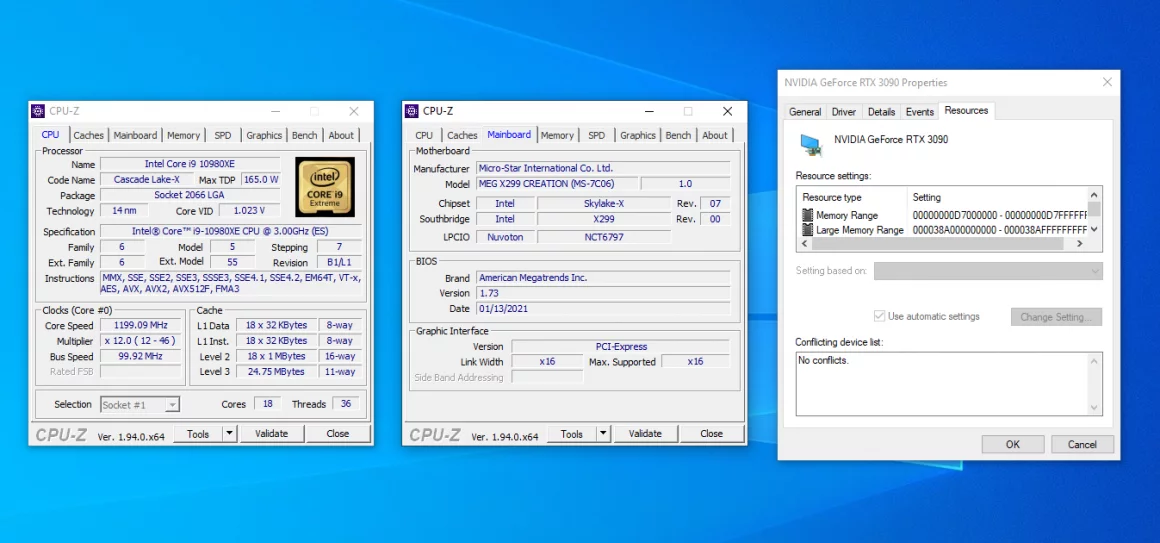Click Validate in the Mainboard window

(645, 434)
